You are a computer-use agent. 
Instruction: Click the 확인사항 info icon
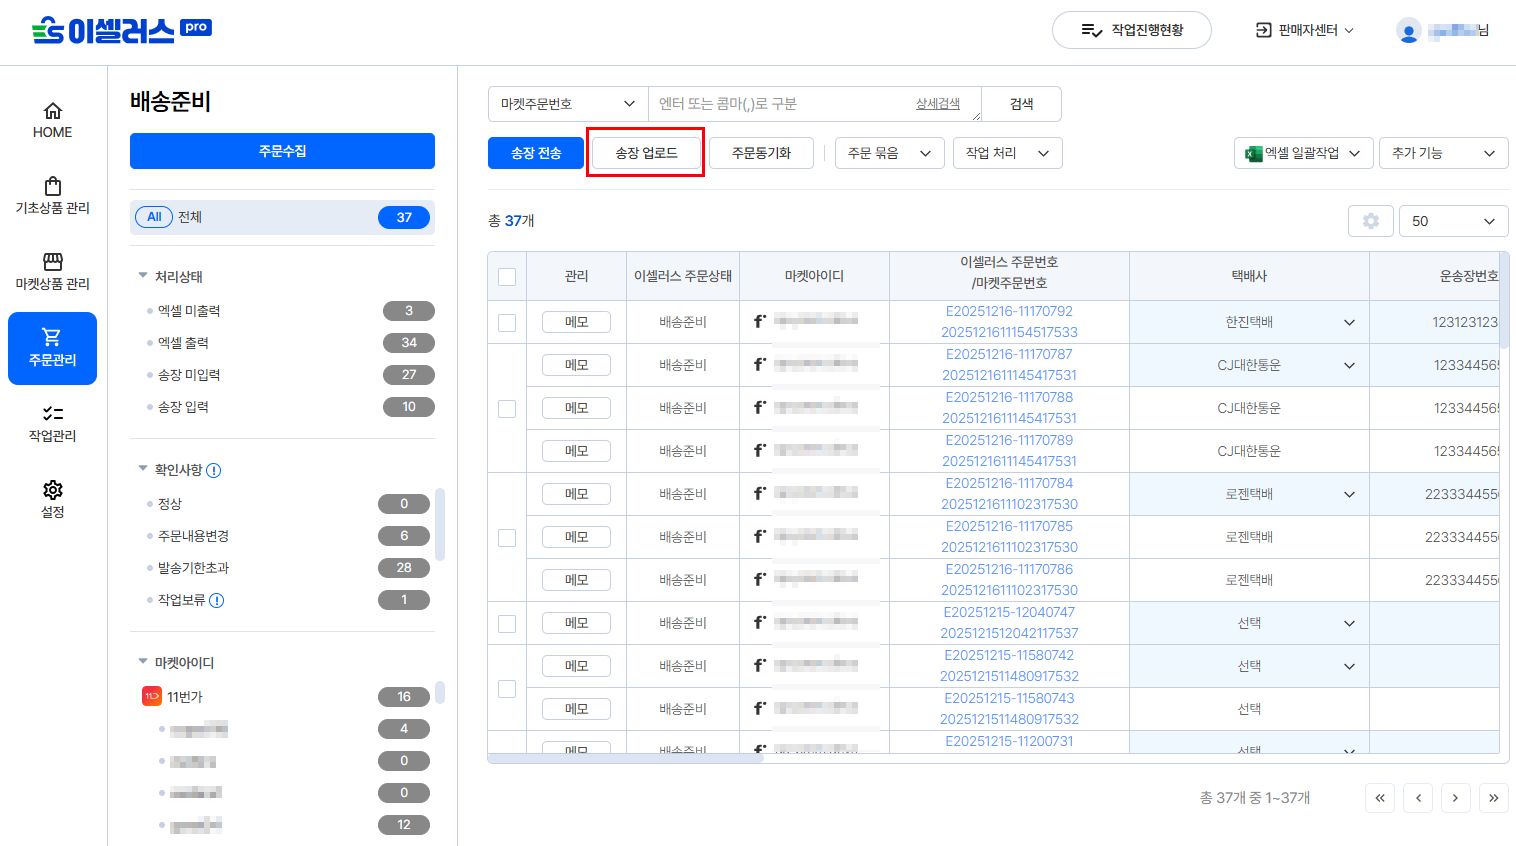[x=214, y=471]
